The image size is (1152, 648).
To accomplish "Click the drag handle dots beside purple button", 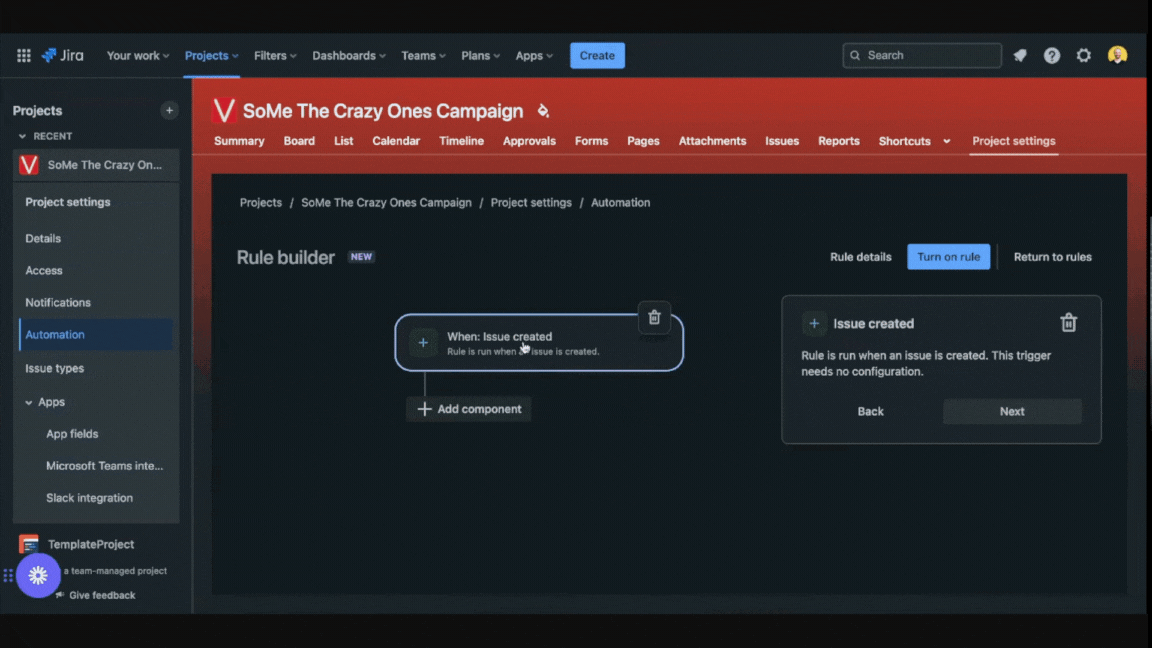I will coord(8,575).
